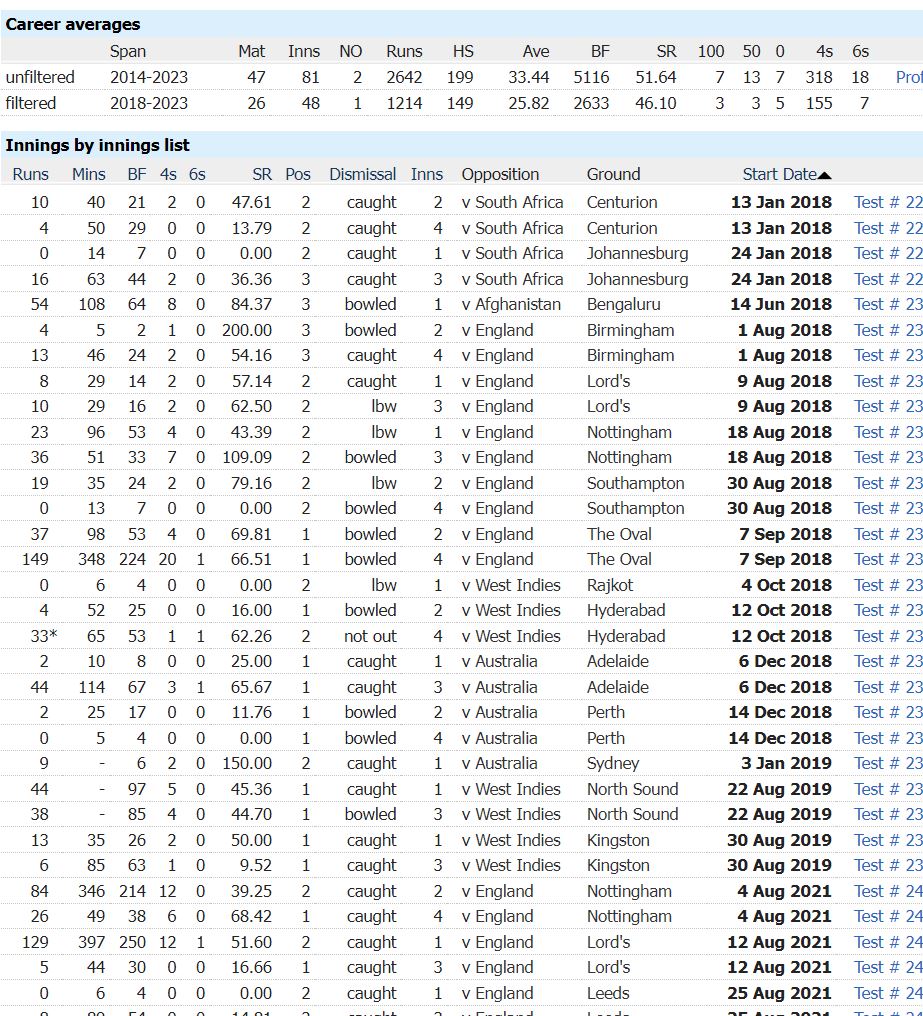Click strike rate value 150.00
Screen dimensions: 923x1016
(x=247, y=763)
